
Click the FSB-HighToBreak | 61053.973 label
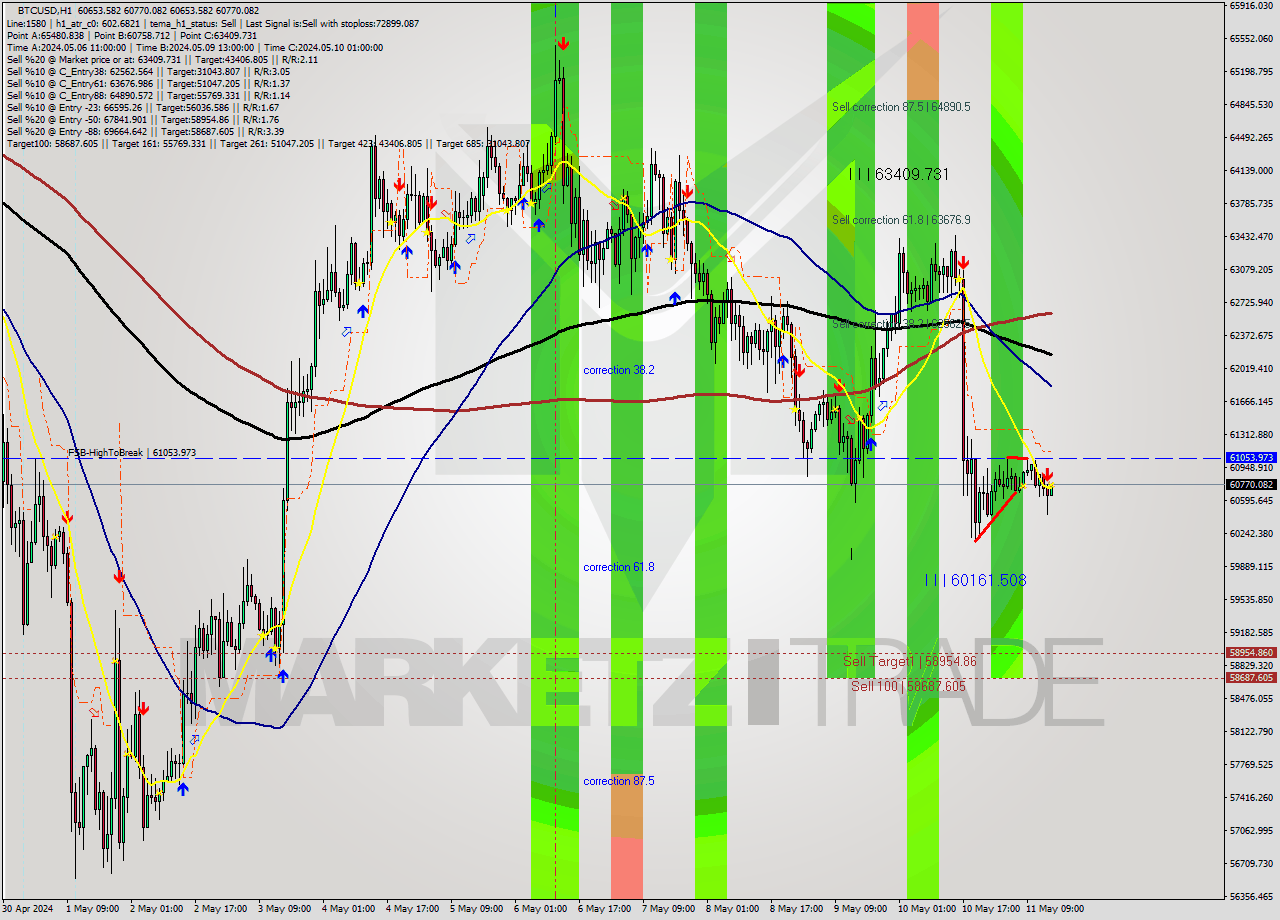[134, 453]
